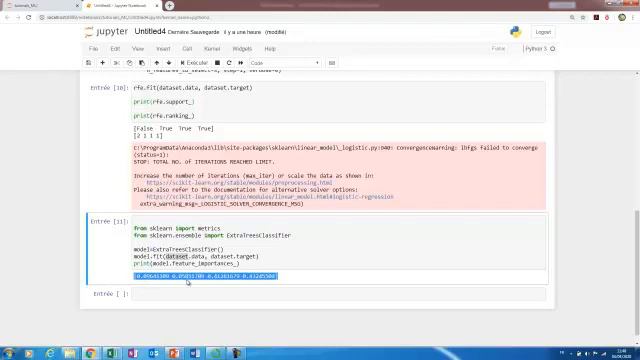Open the Help menu
Image resolution: width=640 pixels, height=360 pixels.
pos(270,49)
